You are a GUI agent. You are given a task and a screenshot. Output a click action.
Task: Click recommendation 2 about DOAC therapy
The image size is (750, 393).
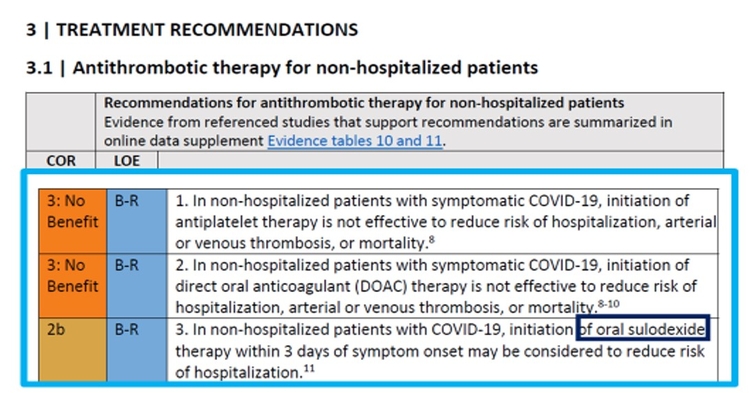pos(443,286)
